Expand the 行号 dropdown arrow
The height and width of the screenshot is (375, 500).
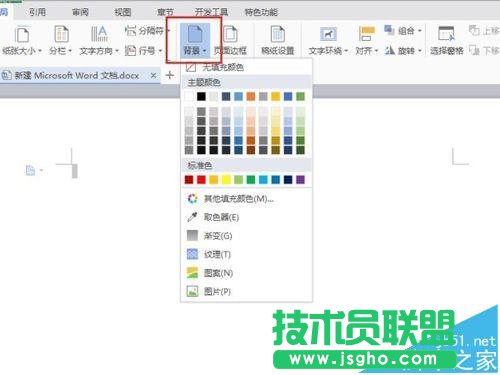tap(160, 51)
